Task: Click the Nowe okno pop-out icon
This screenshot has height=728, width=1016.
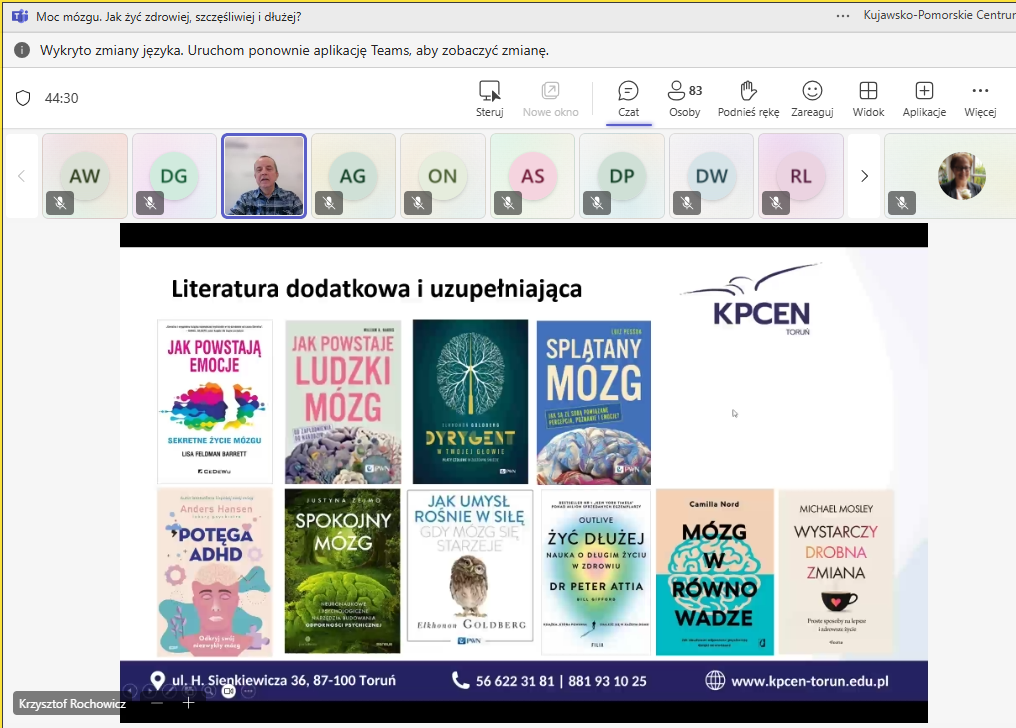Action: [550, 91]
